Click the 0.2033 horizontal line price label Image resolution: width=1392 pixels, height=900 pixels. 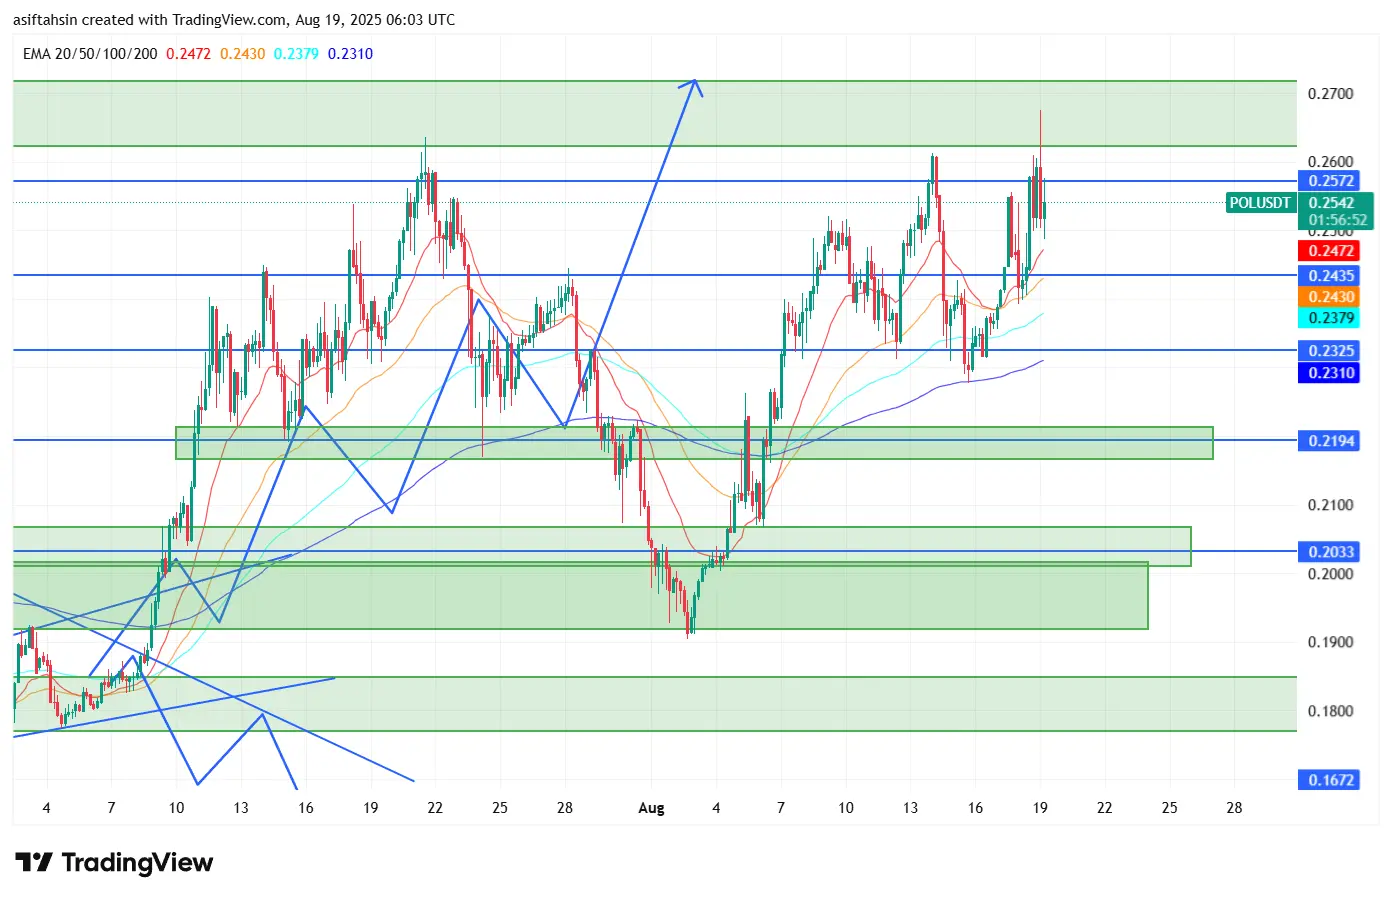tap(1329, 552)
